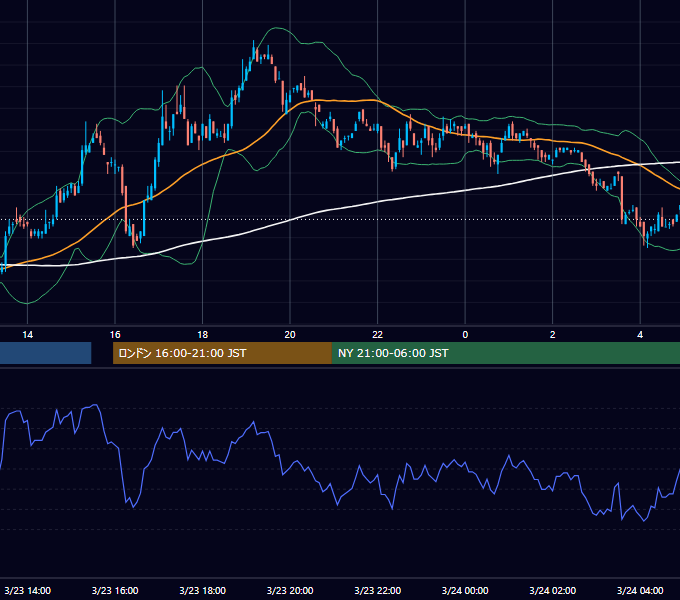Click the 3/23 20:00 date label
This screenshot has width=680, height=600.
click(x=290, y=590)
